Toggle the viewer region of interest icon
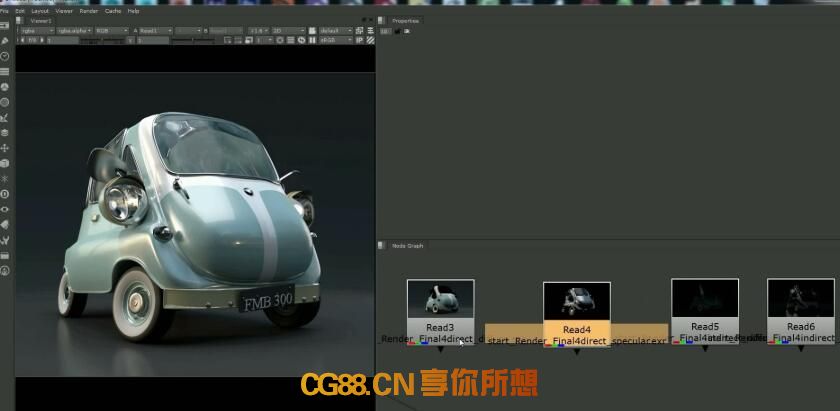The width and height of the screenshot is (840, 411). (x=227, y=40)
